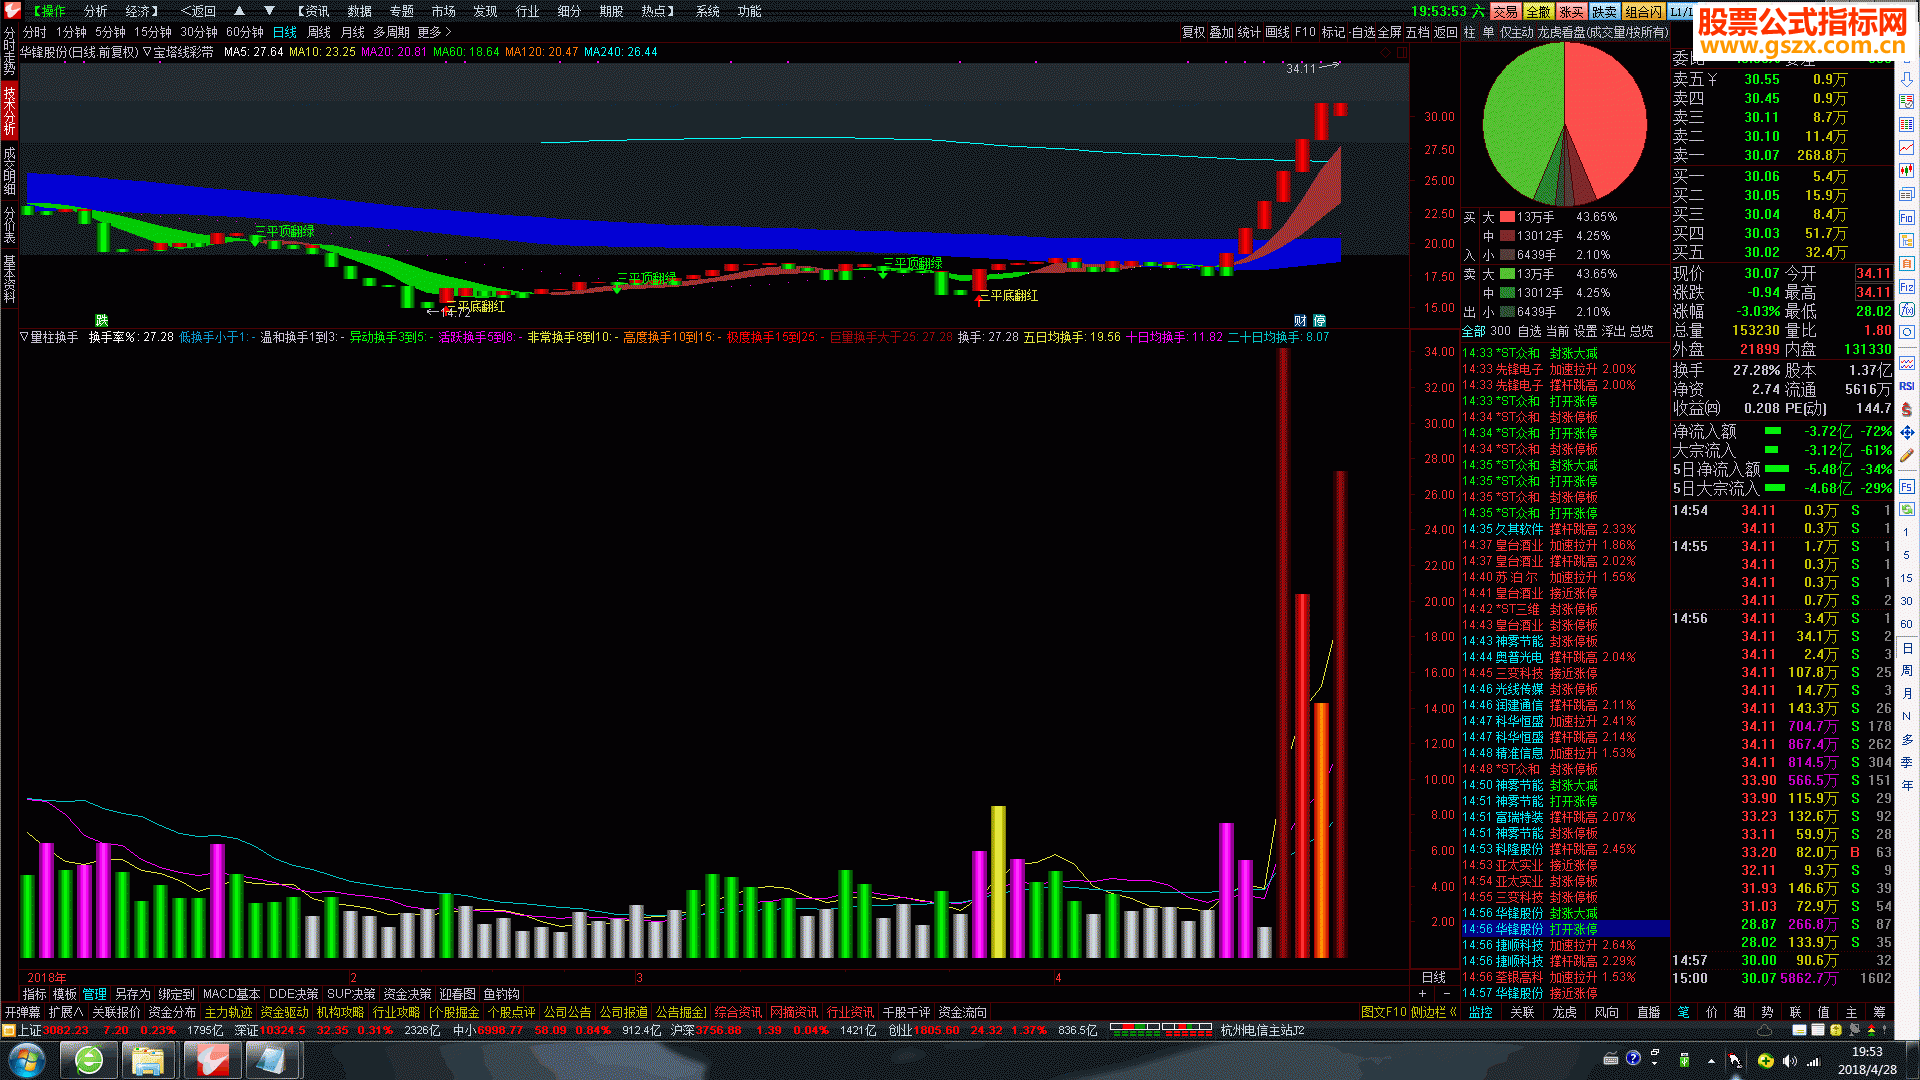Screen dimensions: 1920x1080
Task: Switch to the 日 period in the right bar
Action: (x=1907, y=648)
